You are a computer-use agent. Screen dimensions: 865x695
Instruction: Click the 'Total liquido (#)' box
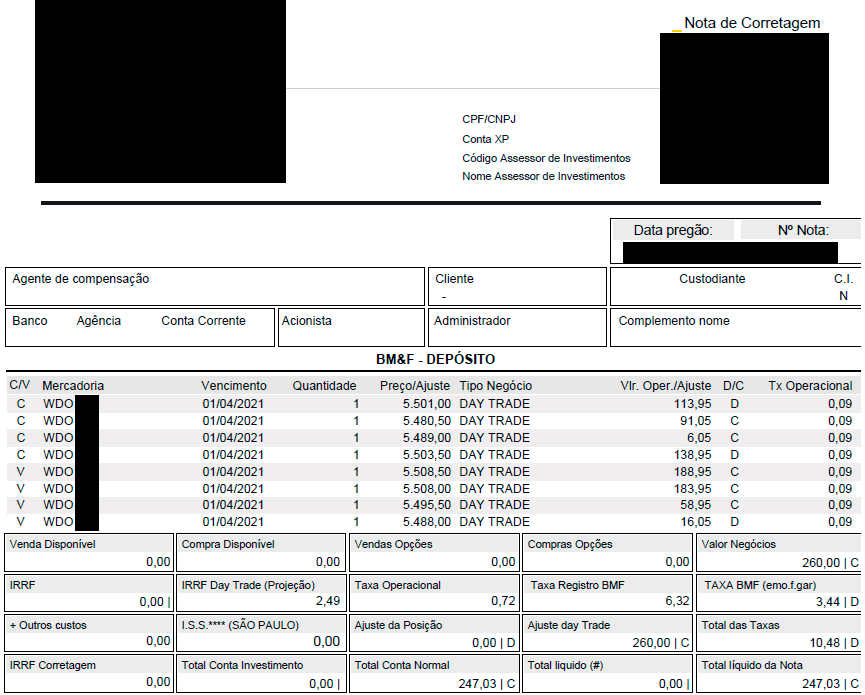607,673
